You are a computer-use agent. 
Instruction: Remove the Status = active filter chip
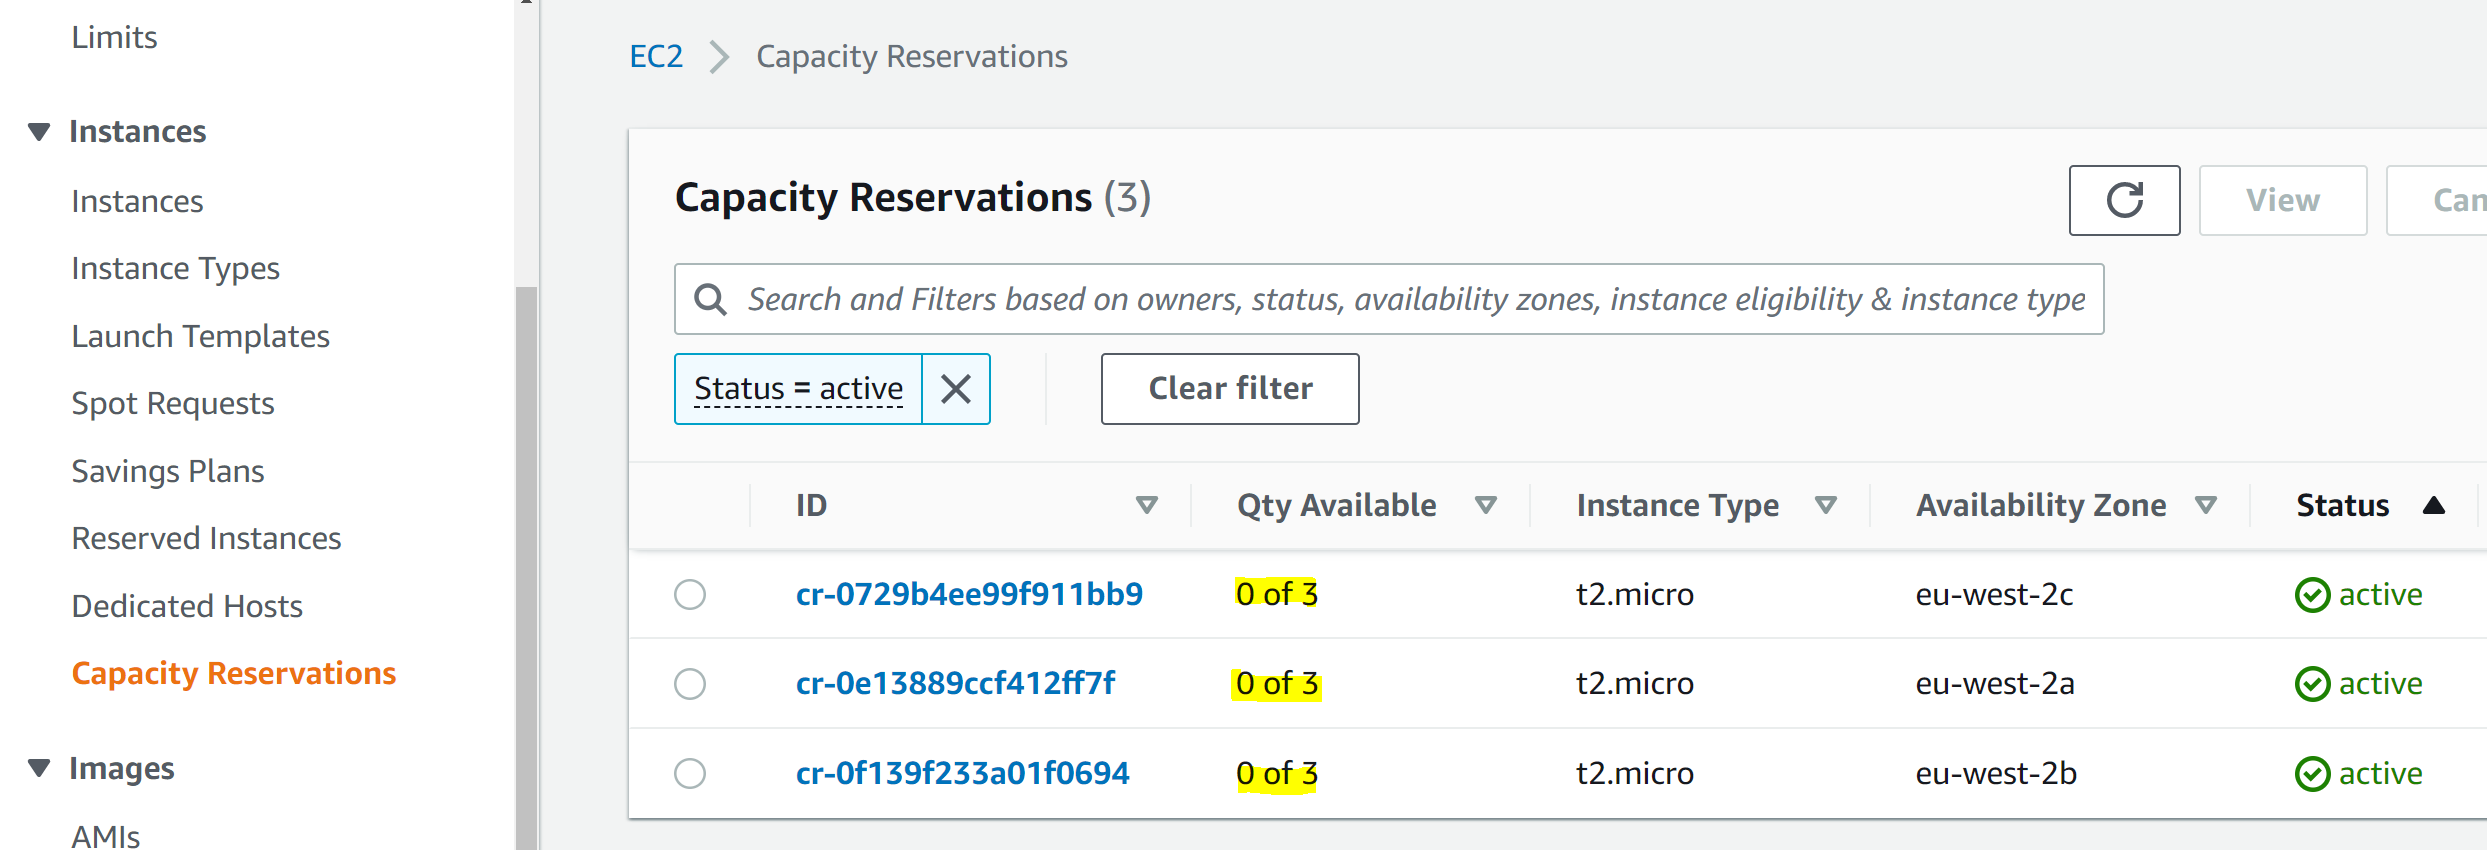click(956, 389)
